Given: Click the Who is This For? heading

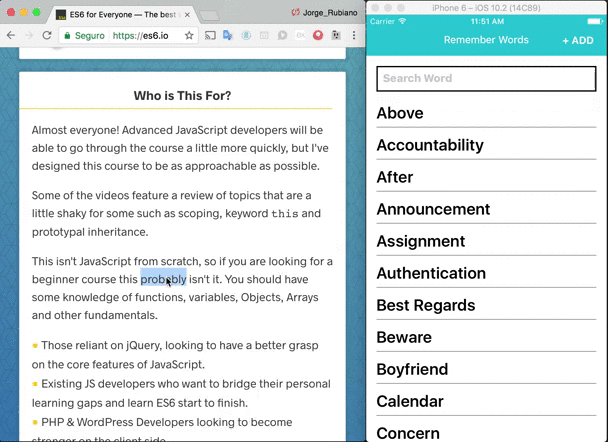Looking at the screenshot, I should [x=182, y=96].
